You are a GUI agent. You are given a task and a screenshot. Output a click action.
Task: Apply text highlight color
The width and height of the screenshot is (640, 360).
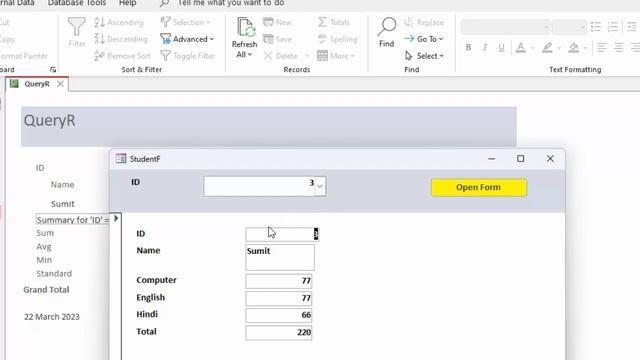click(x=547, y=47)
